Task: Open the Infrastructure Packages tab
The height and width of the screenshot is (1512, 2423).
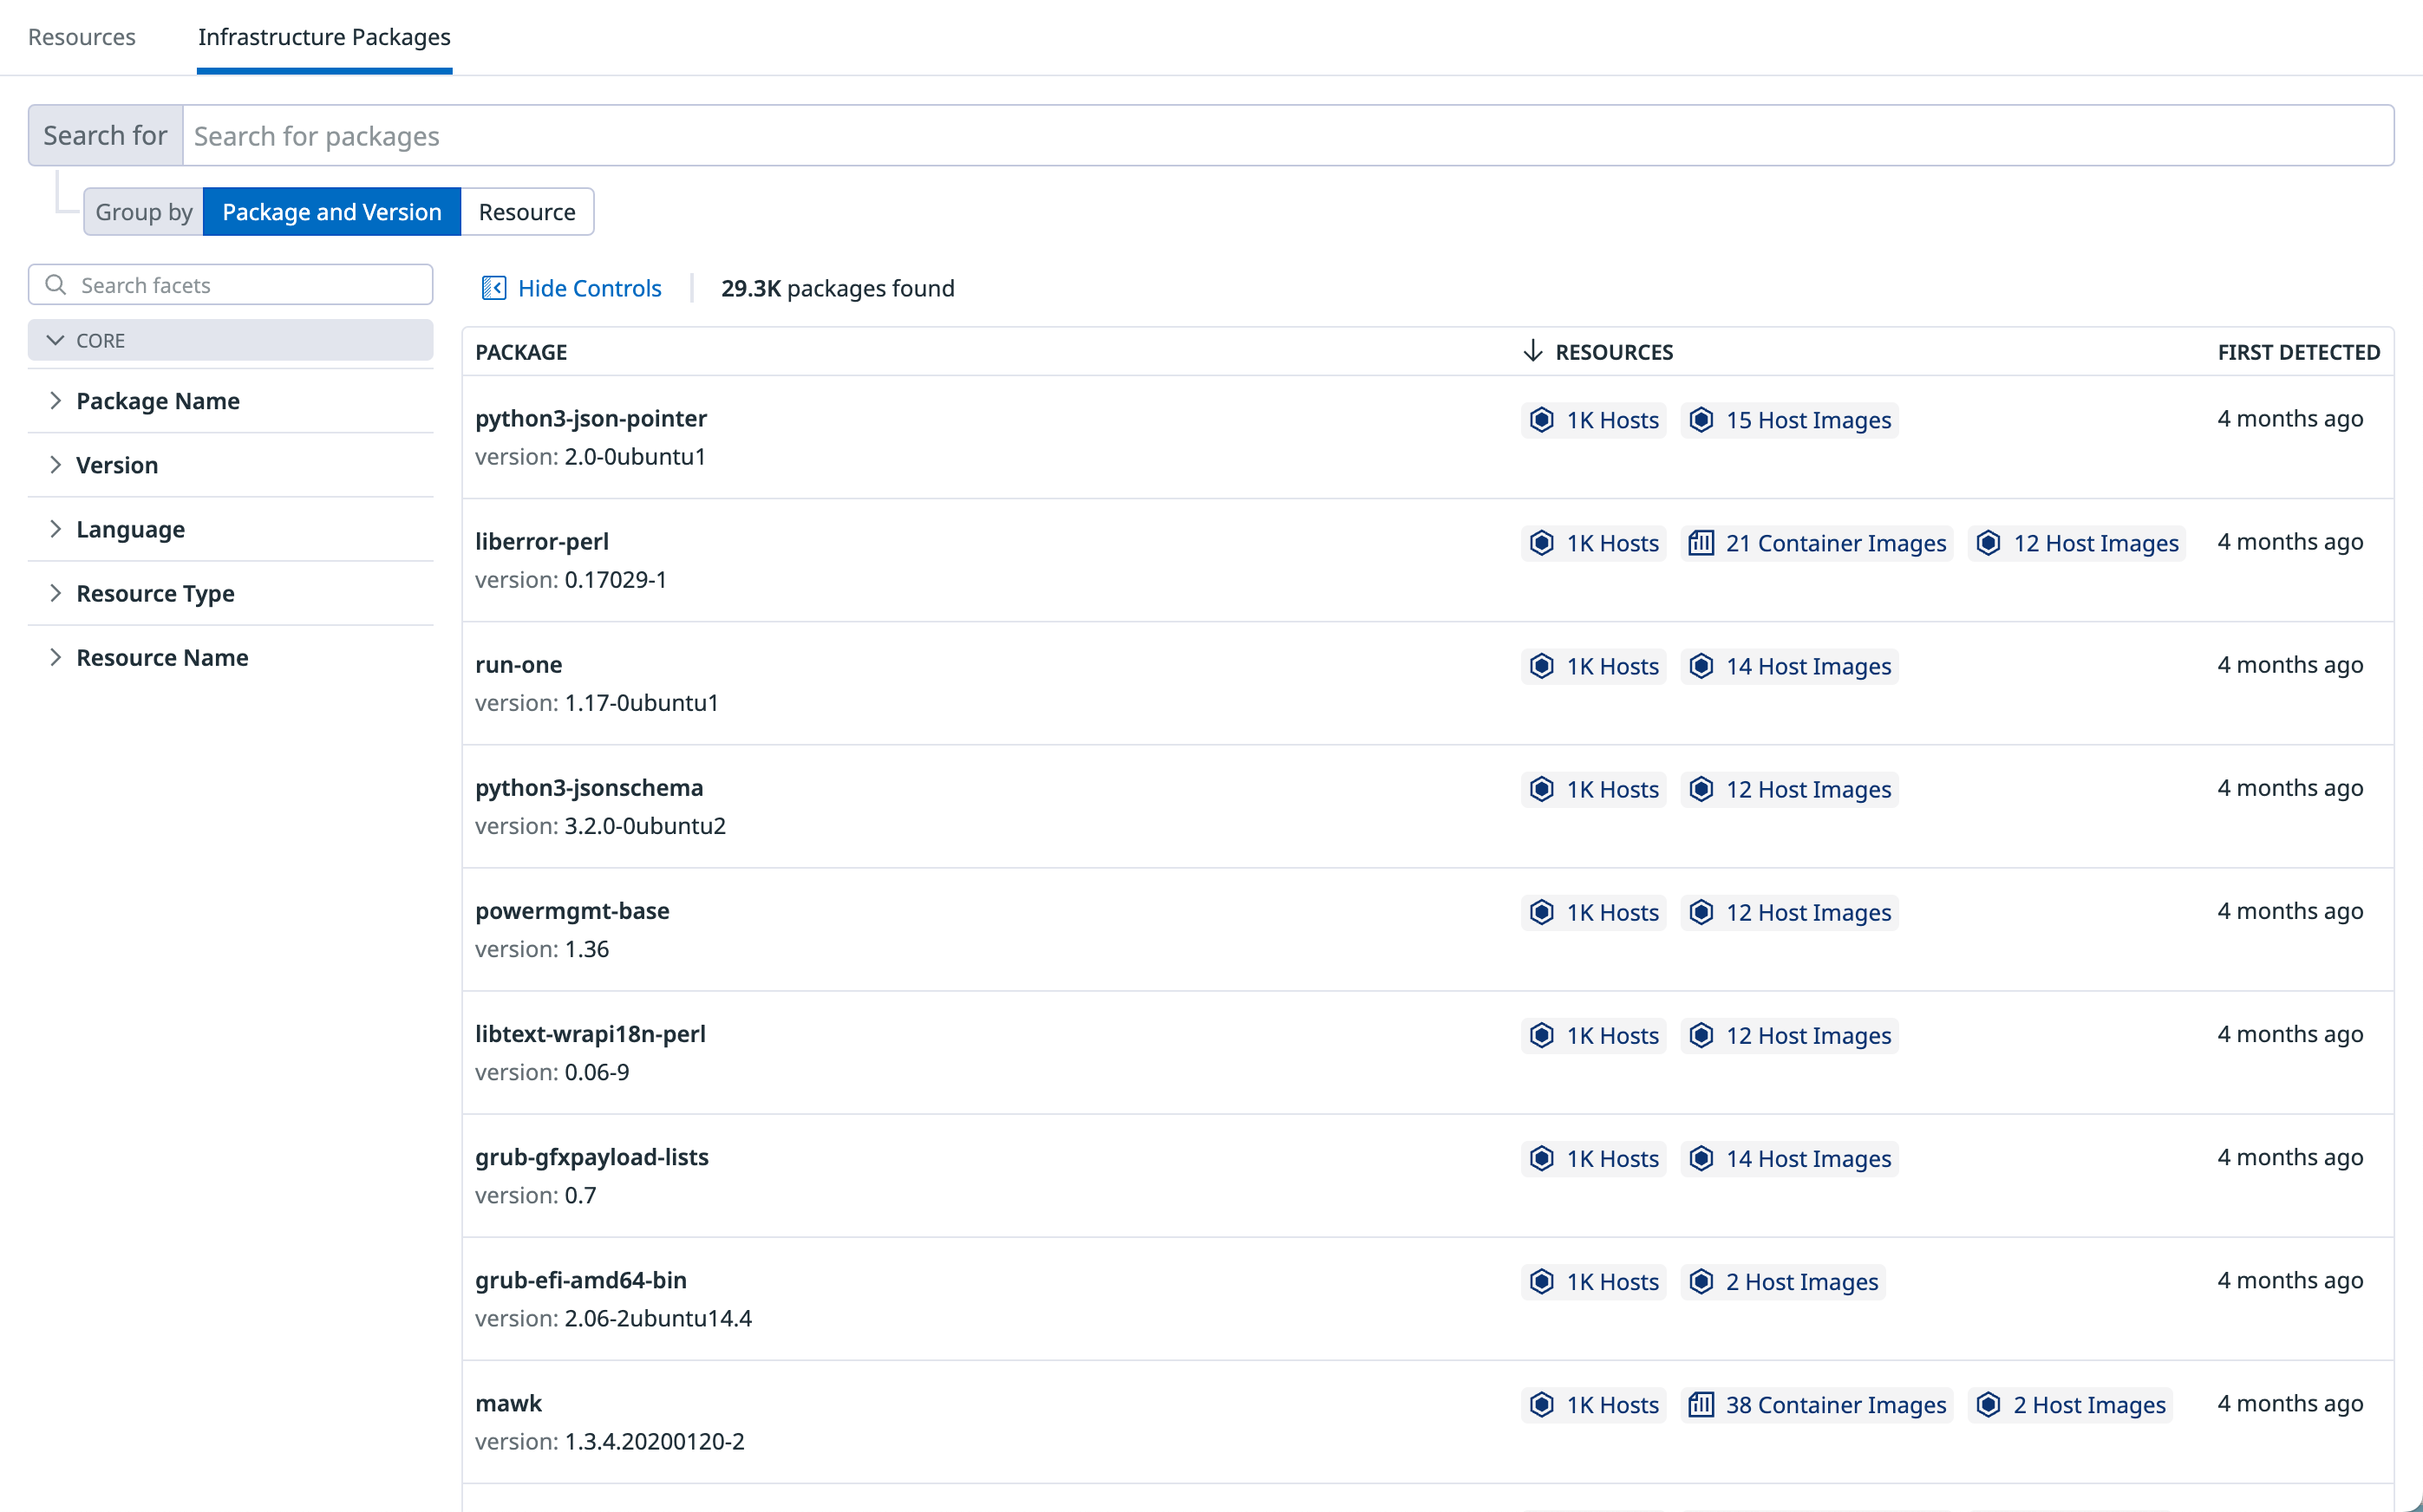Action: point(324,37)
